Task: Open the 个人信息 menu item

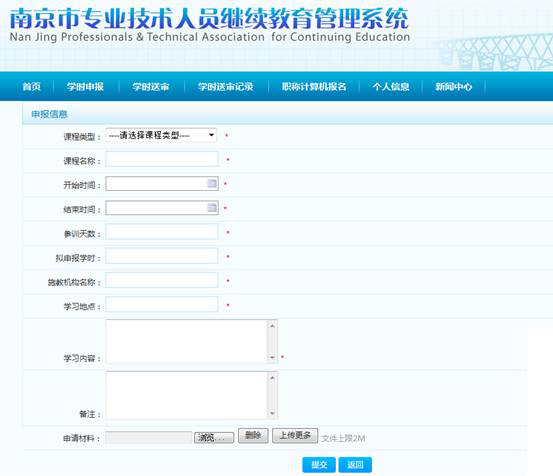Action: [x=391, y=86]
